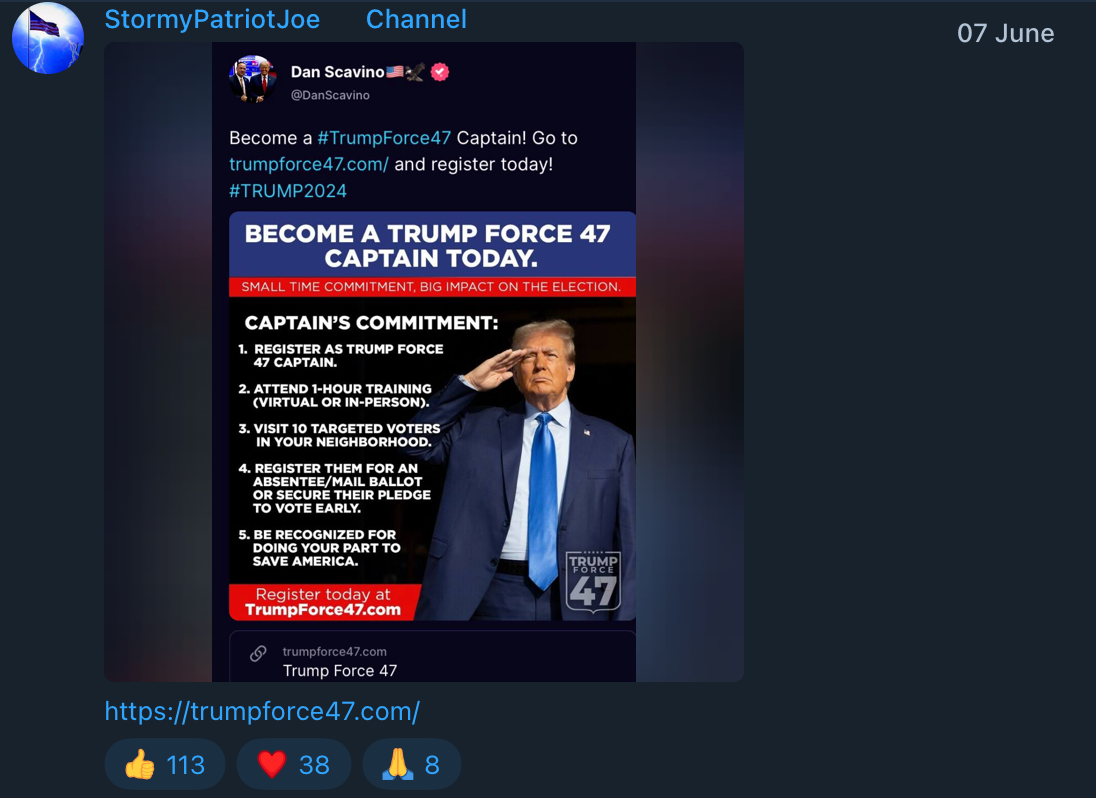
Task: Toggle the thumbs up reaction with 113
Action: pos(164,765)
